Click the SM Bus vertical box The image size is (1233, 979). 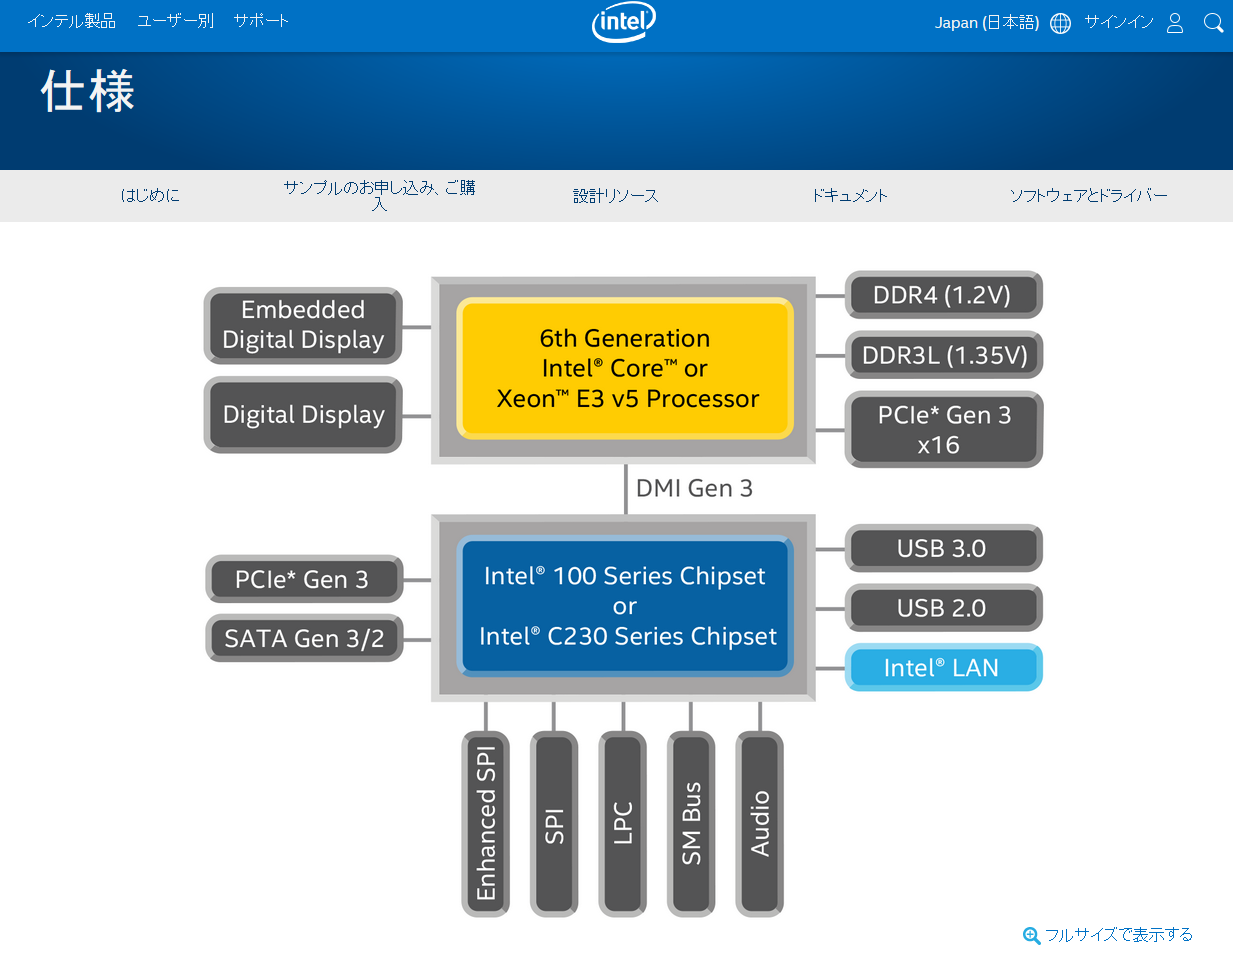[691, 824]
